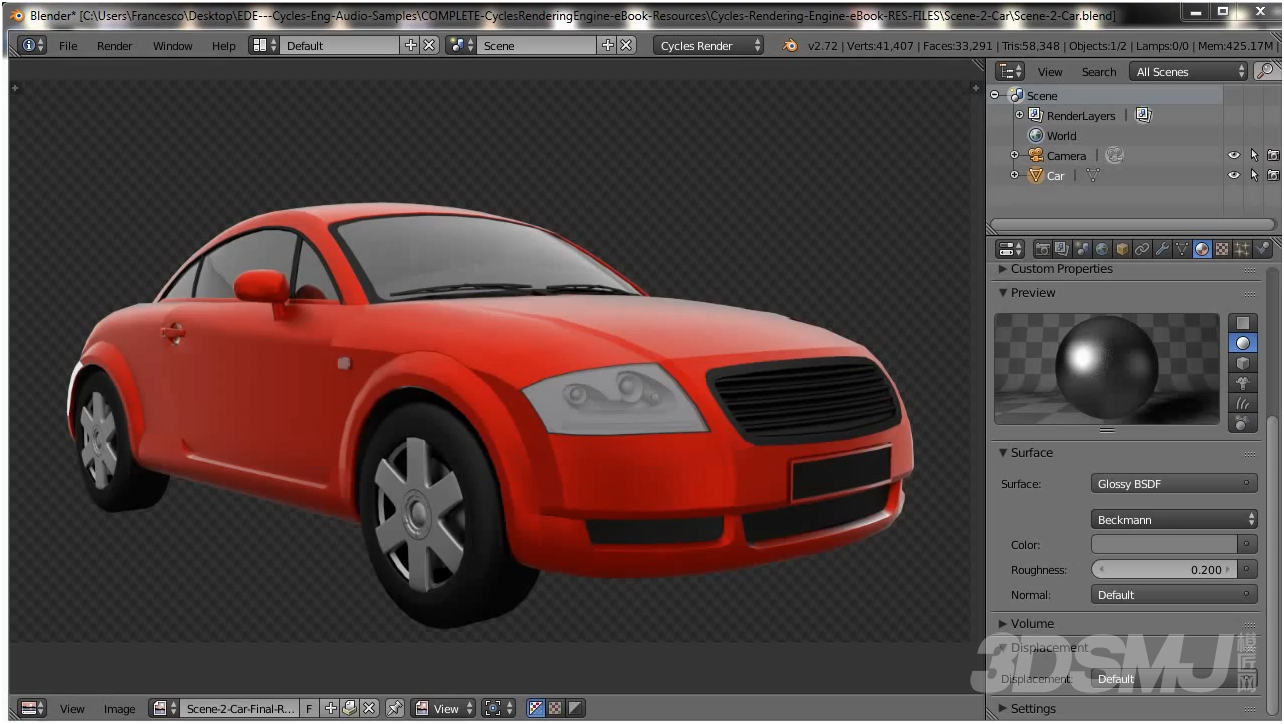Delete the Default screen layout

[429, 46]
